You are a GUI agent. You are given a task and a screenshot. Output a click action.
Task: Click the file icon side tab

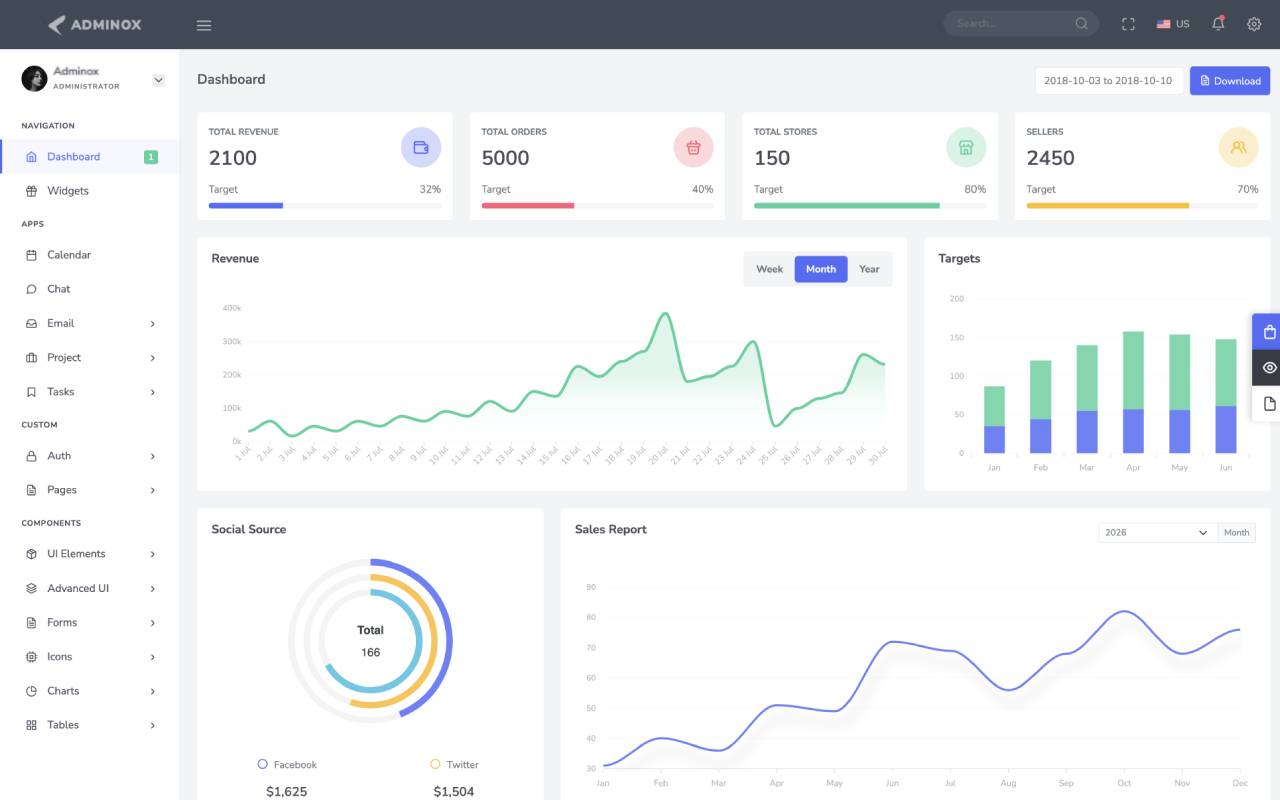[x=1270, y=404]
